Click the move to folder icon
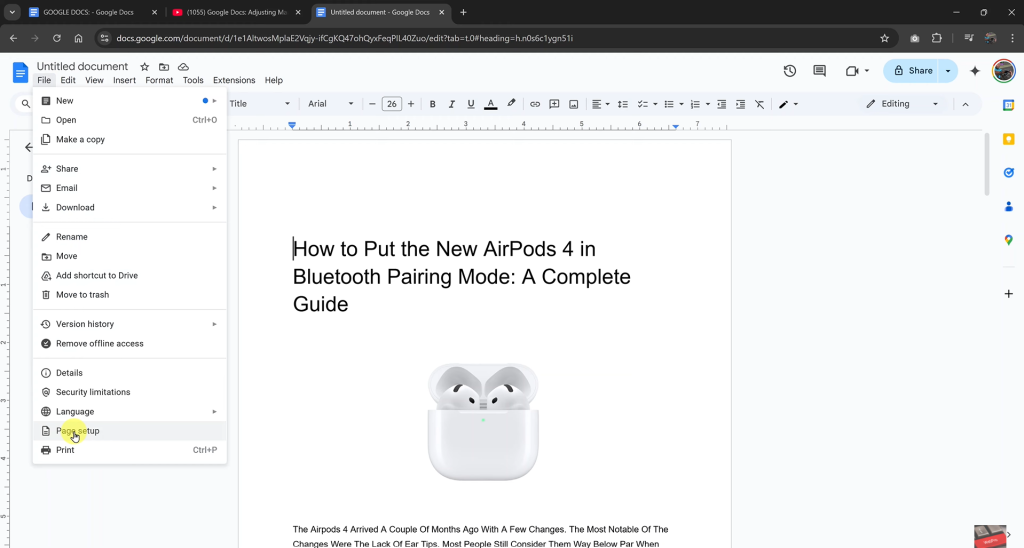The image size is (1024, 548). coord(164,67)
